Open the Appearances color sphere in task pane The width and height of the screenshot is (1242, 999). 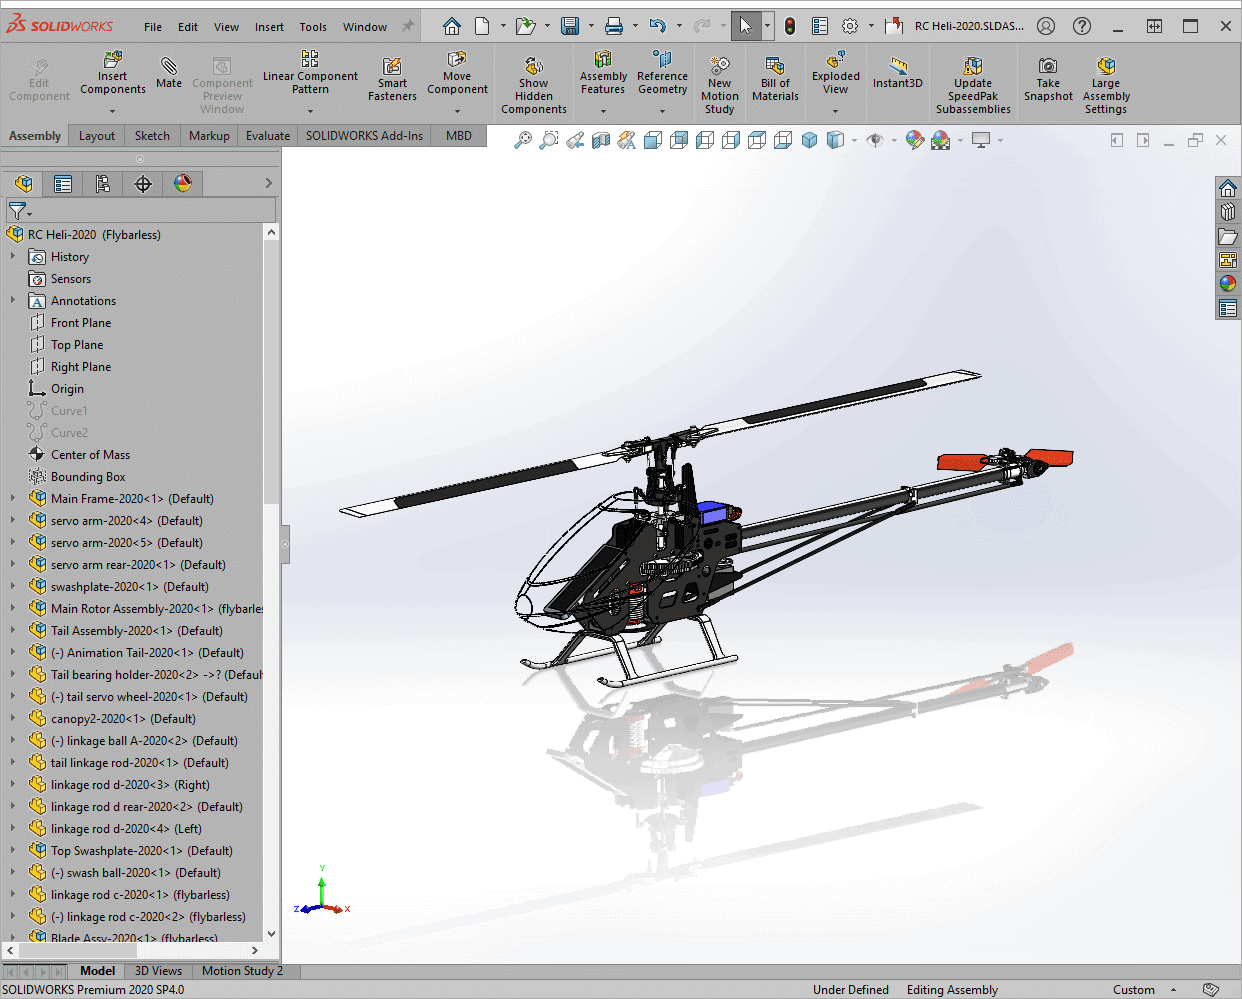click(1228, 284)
